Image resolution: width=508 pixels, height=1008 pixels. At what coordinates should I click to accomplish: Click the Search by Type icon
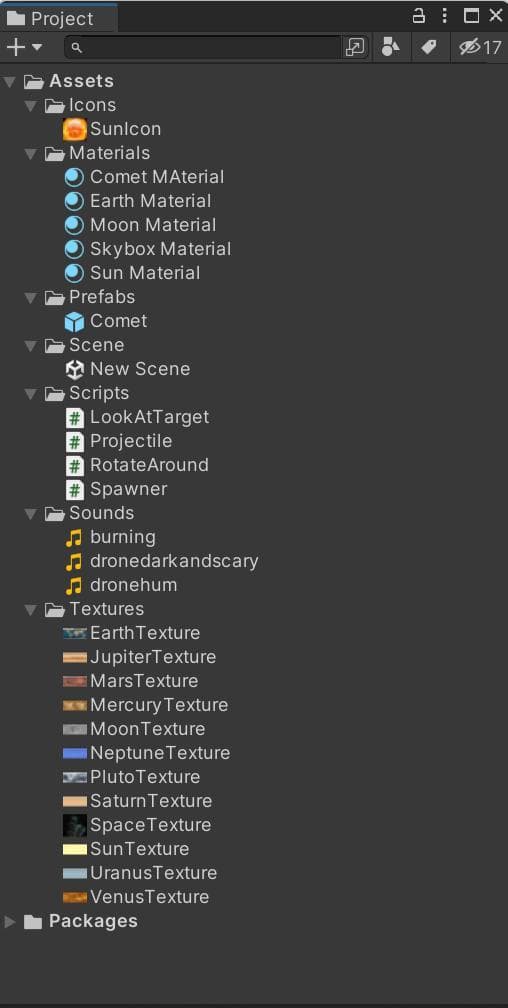point(390,47)
